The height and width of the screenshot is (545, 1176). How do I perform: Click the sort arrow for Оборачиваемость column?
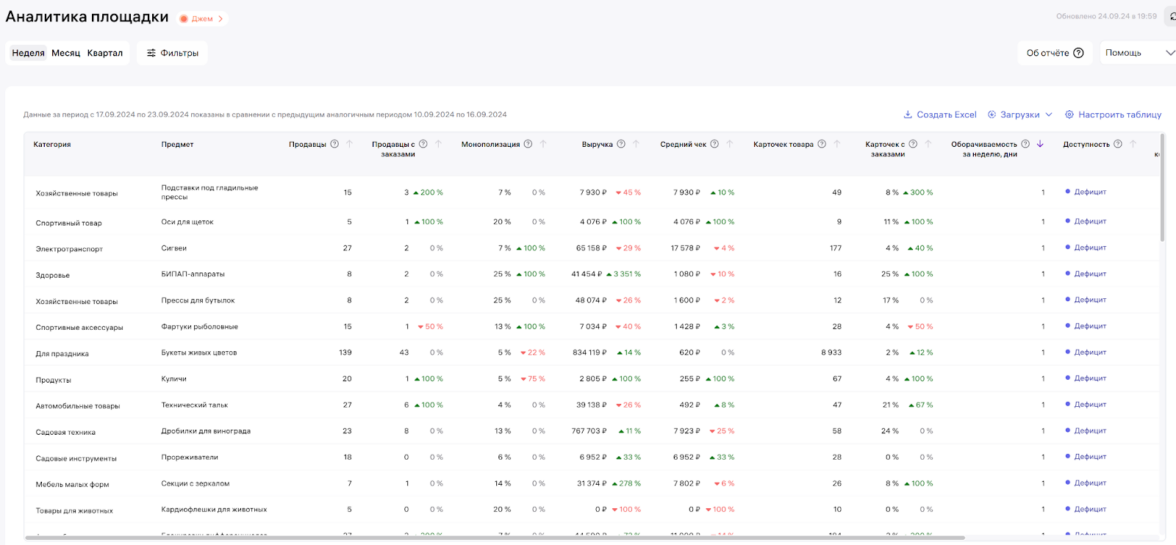point(1040,145)
